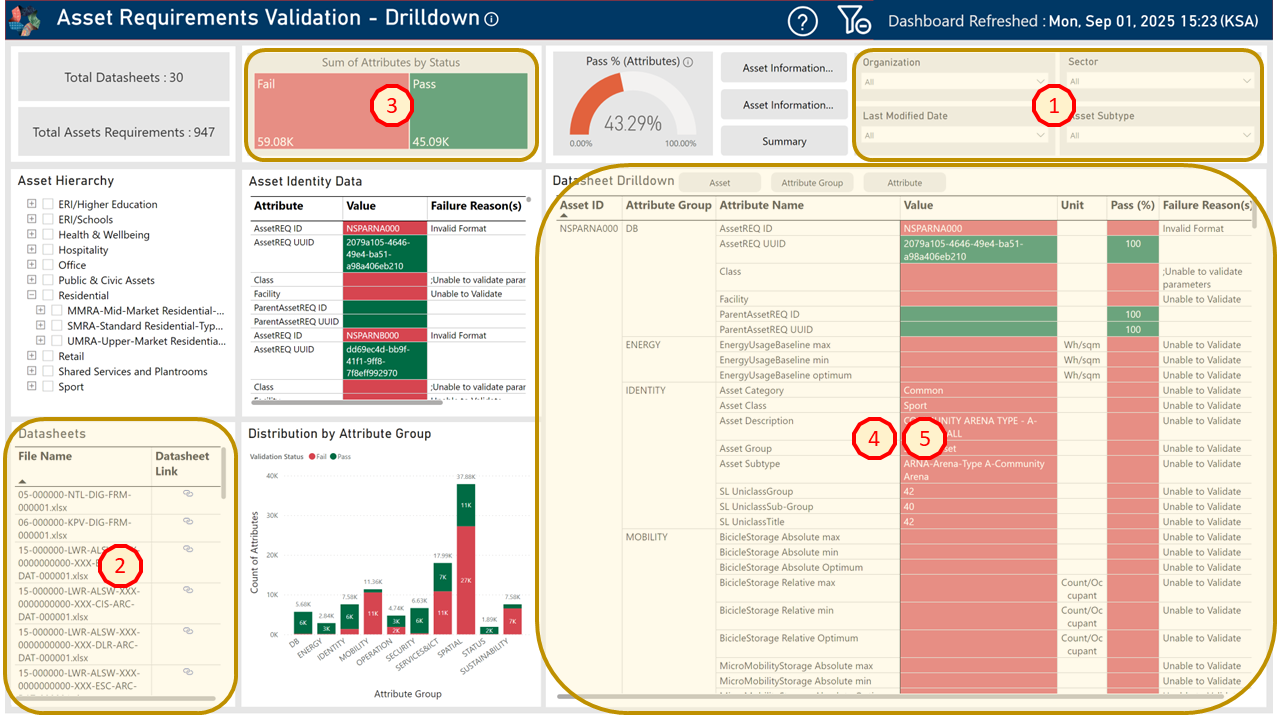Collapse the Residential tree node
The image size is (1280, 720).
(32, 296)
